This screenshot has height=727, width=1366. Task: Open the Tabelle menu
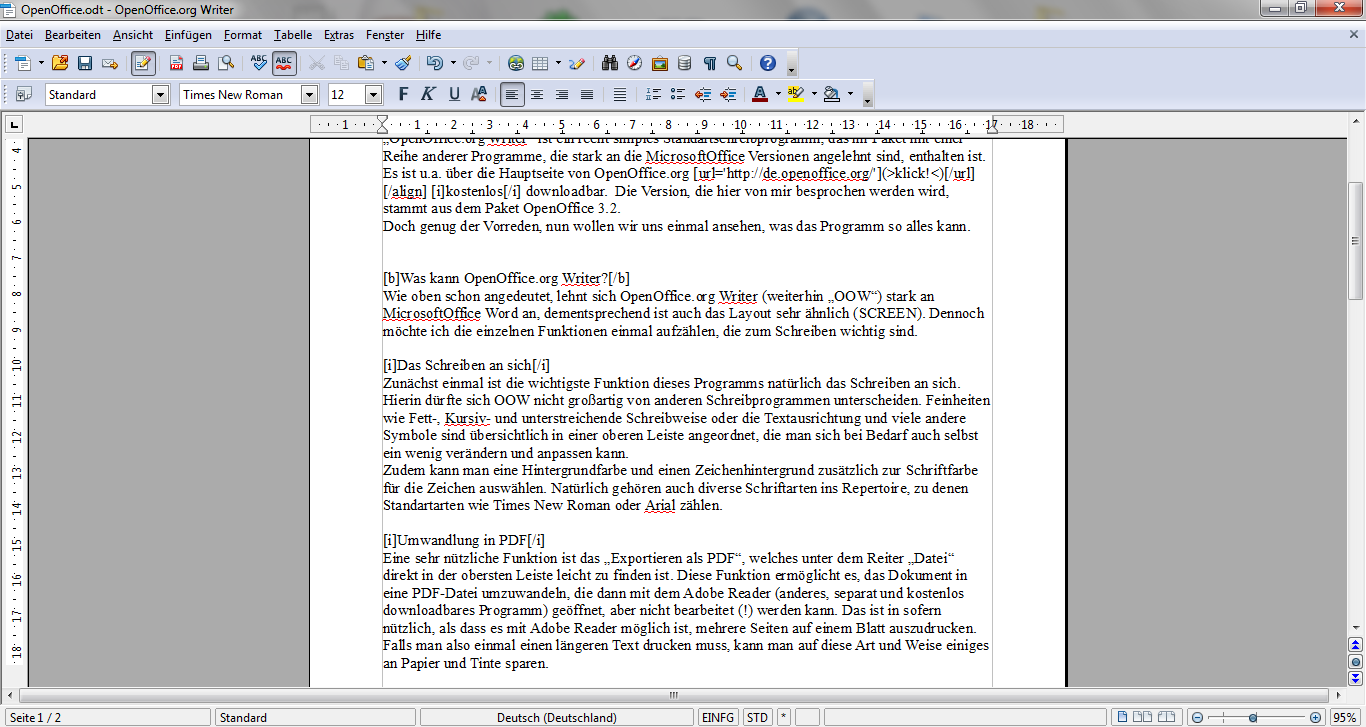293,34
